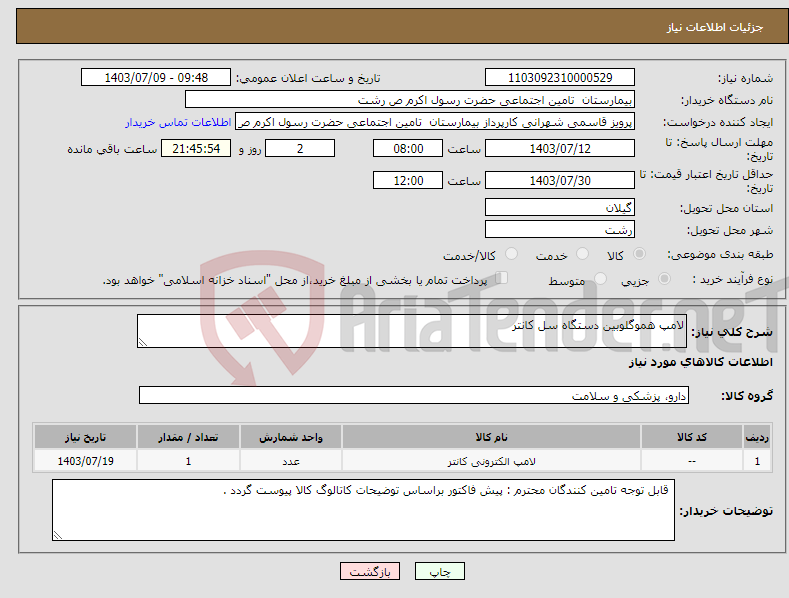Click the delivery city field رشت
This screenshot has height=598, width=789.
[x=560, y=230]
